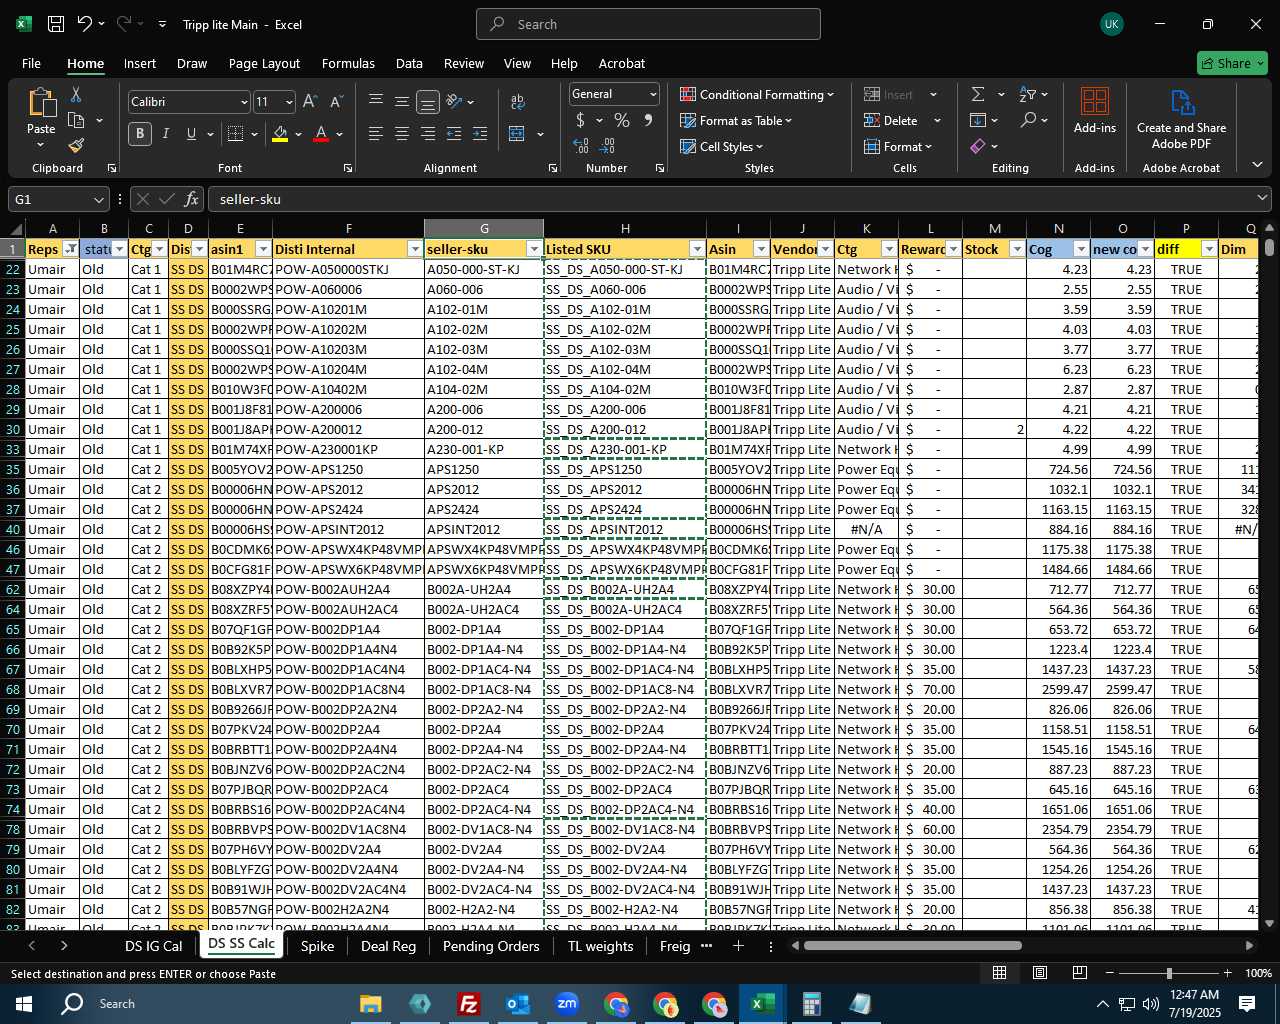
Task: Open Zoom from the taskbar
Action: click(x=567, y=1004)
